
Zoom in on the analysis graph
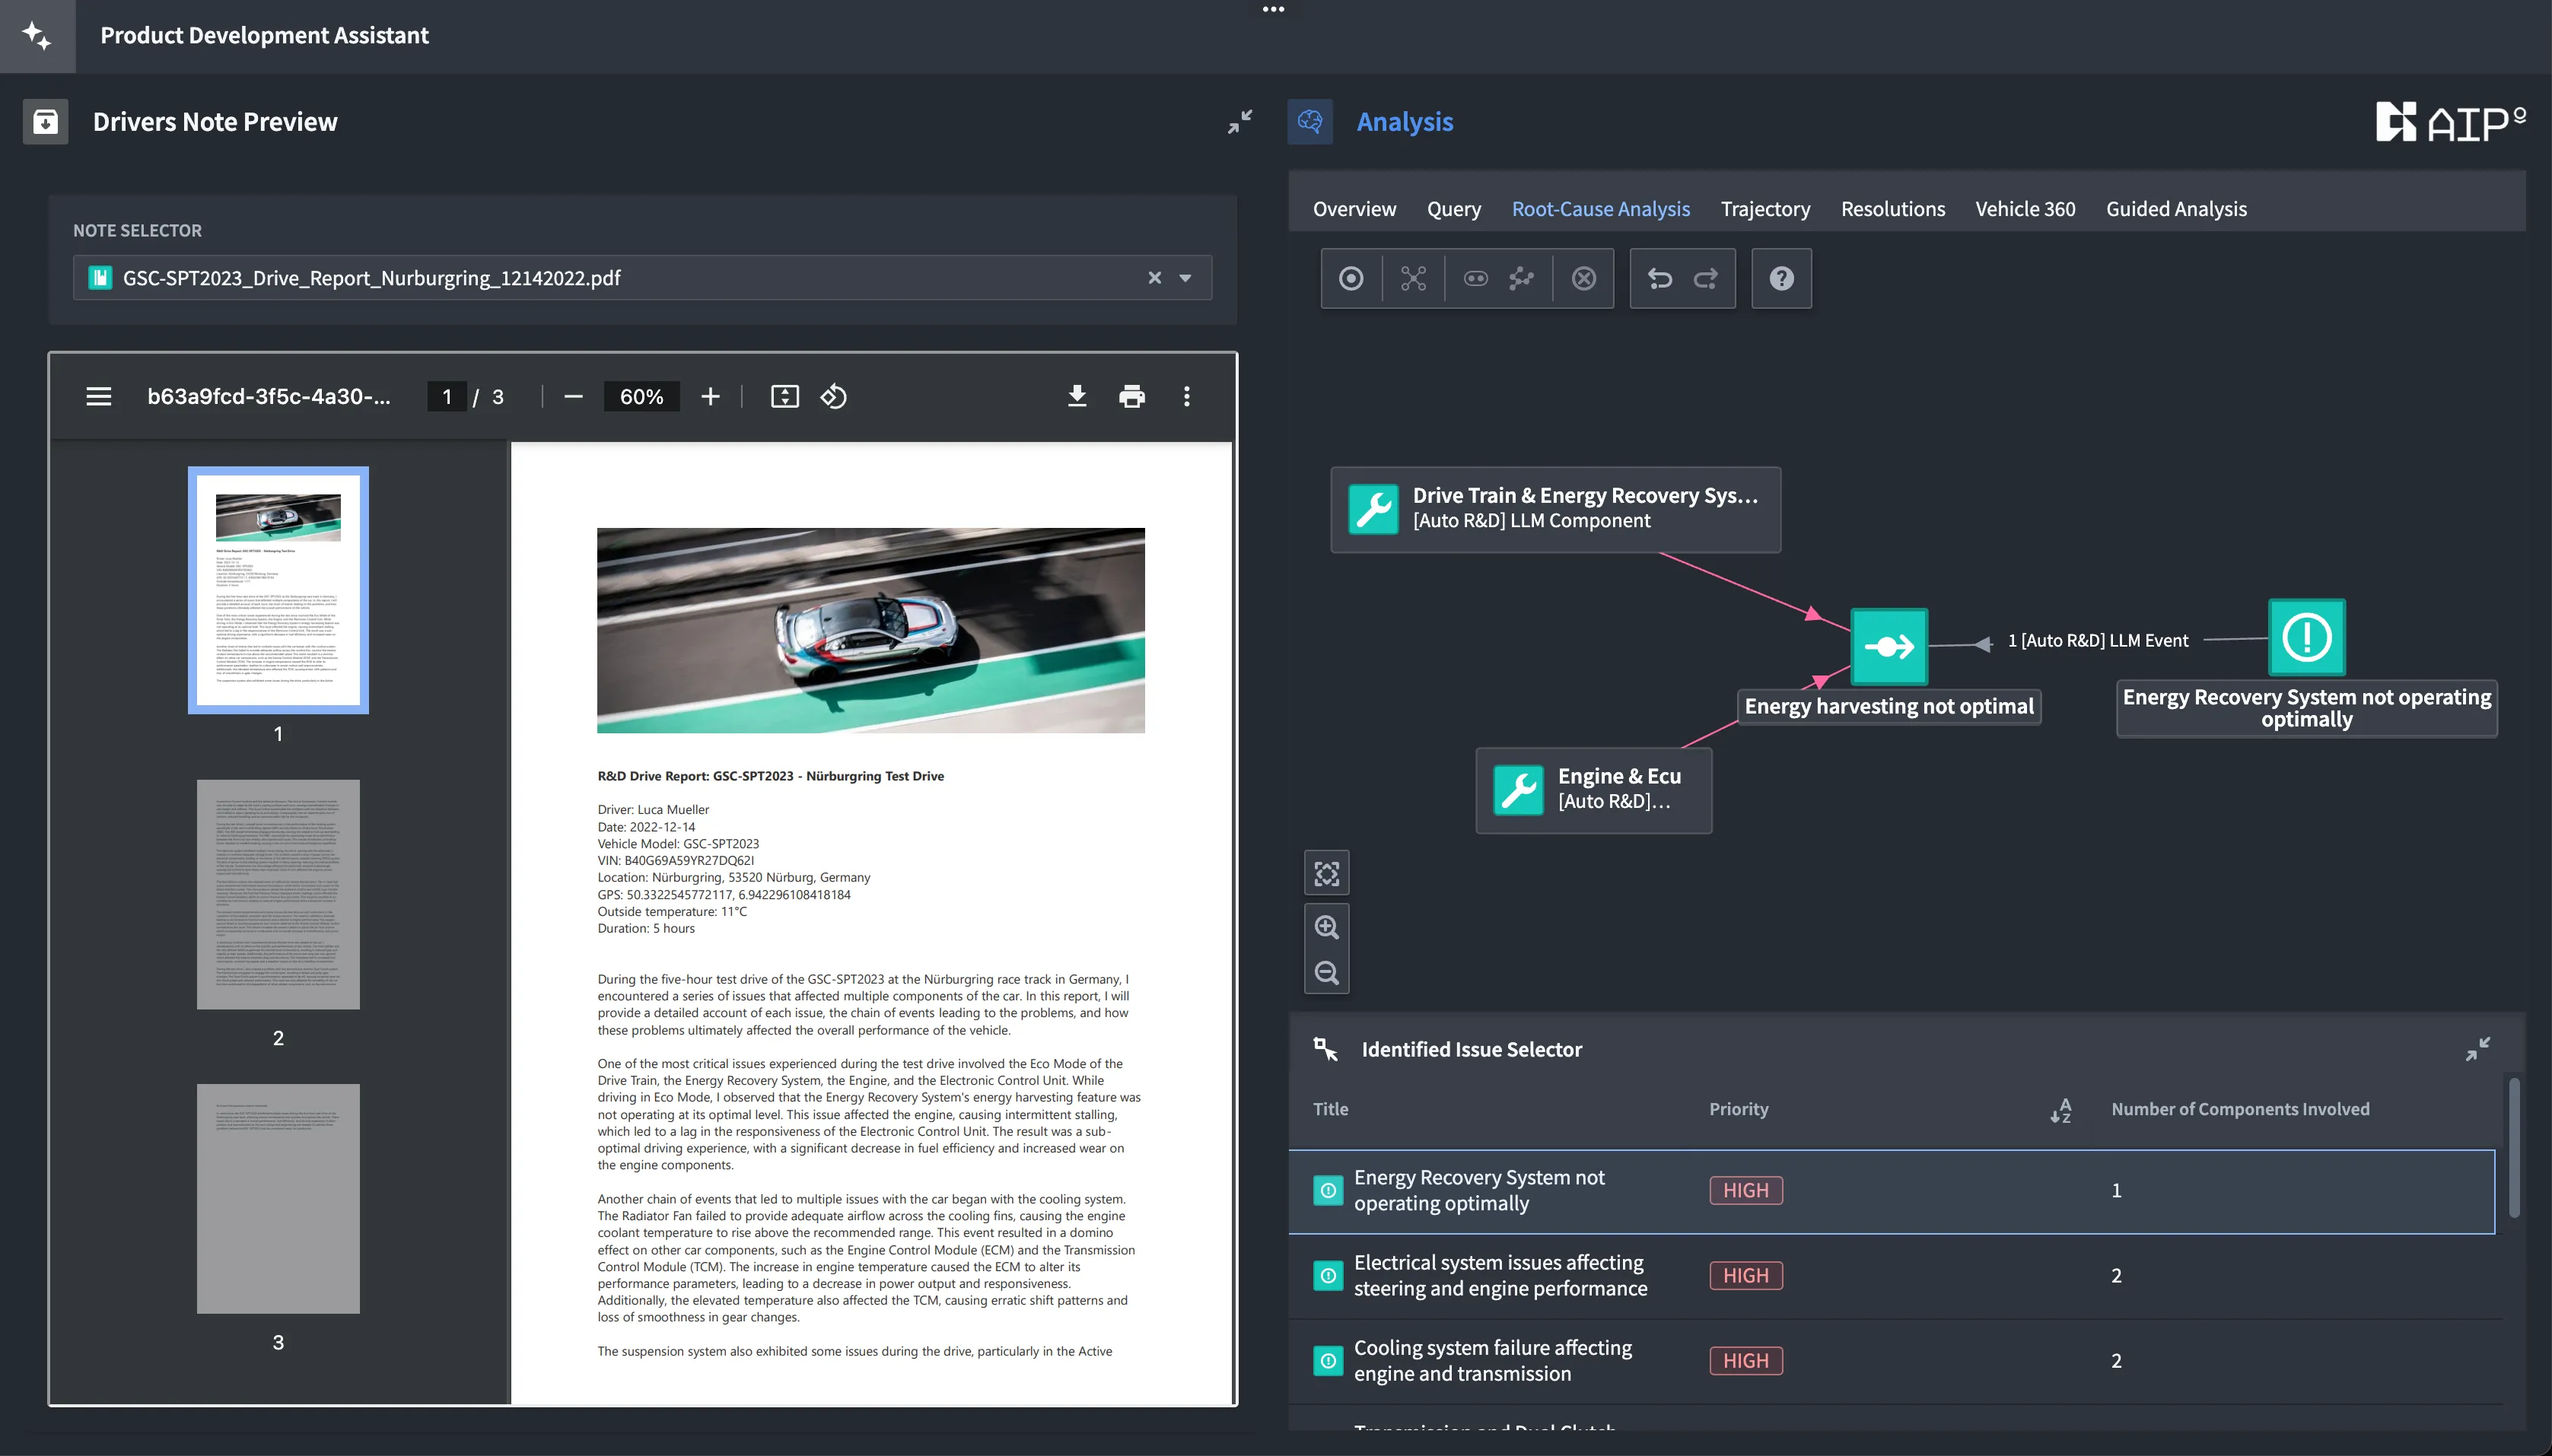[1326, 927]
